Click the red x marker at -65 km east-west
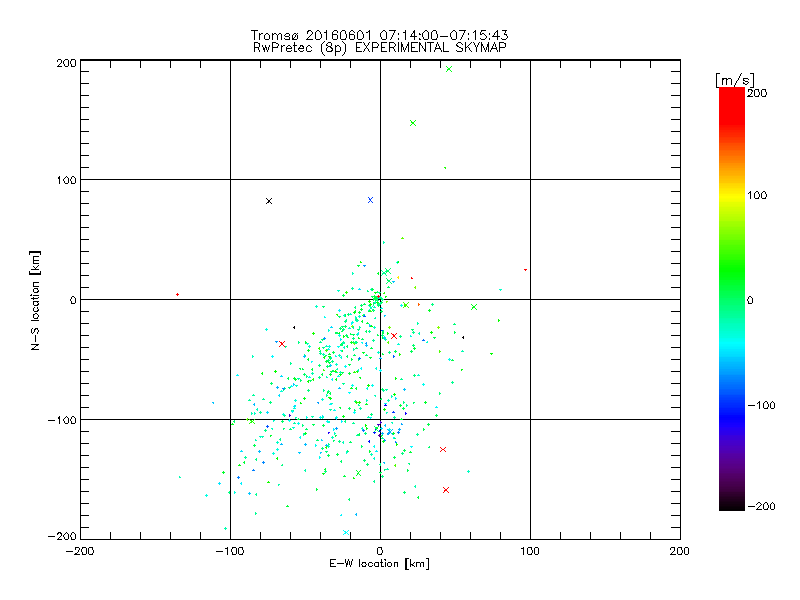 [282, 344]
